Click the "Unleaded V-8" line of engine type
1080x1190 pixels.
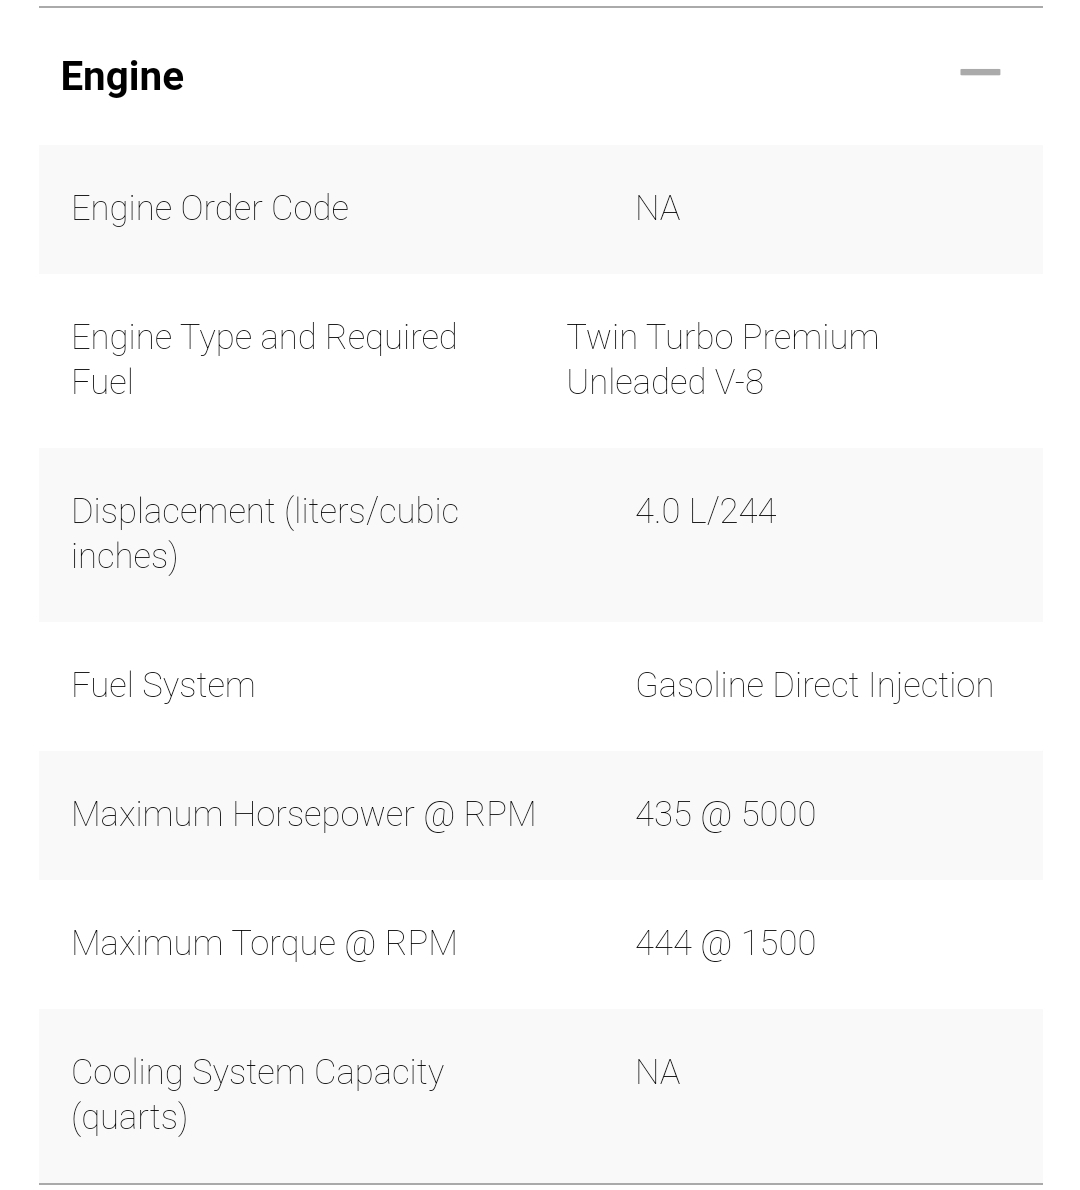click(664, 382)
